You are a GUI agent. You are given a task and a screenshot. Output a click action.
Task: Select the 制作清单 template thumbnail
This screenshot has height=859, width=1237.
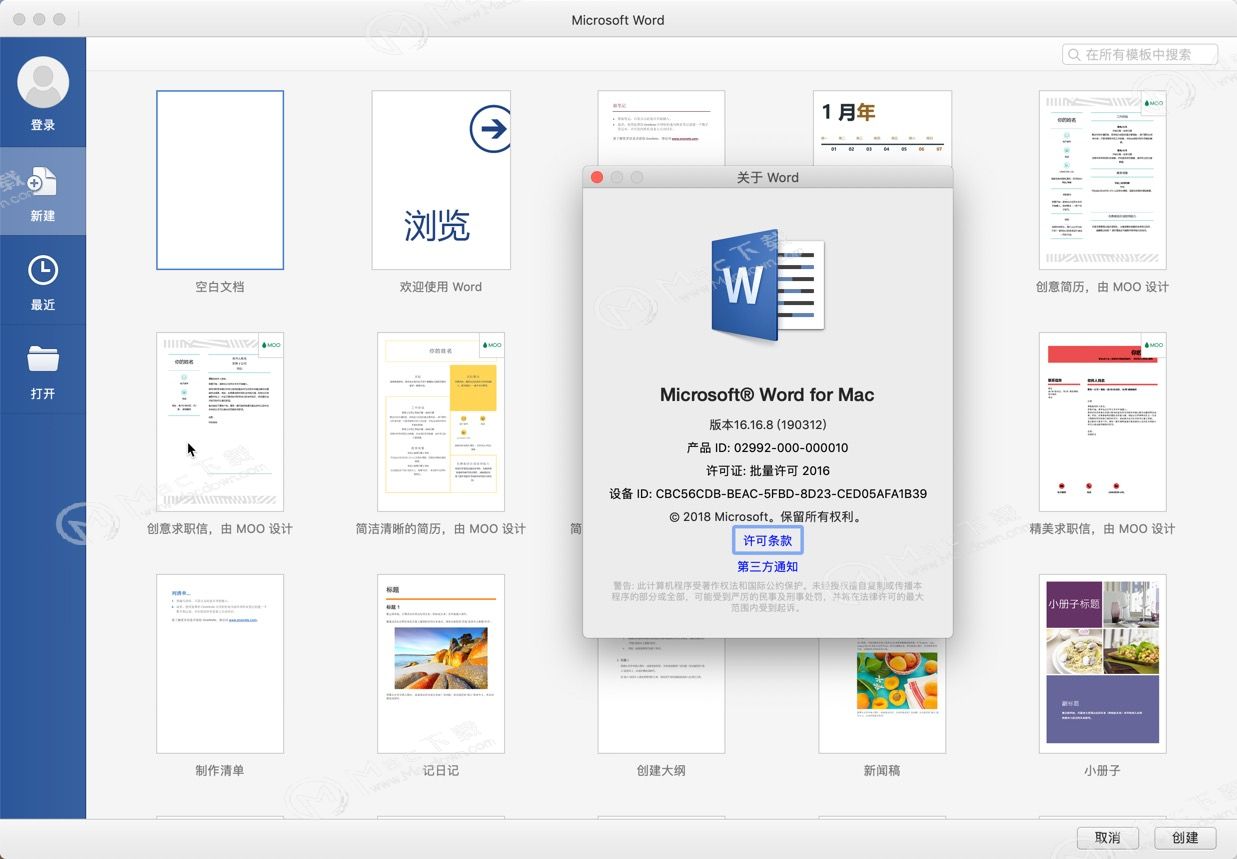click(x=220, y=664)
